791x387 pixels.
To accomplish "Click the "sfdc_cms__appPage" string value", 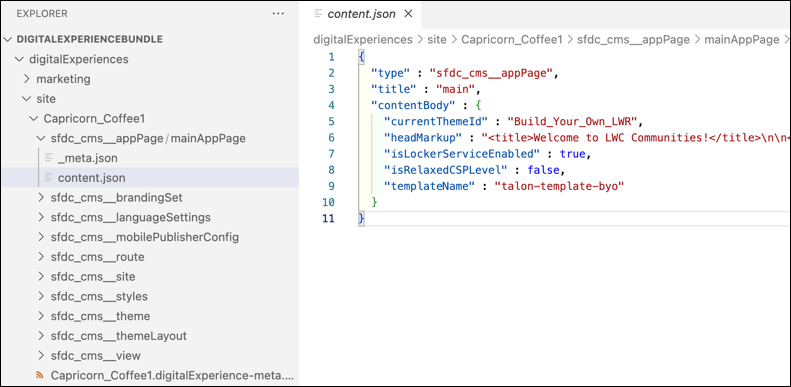I will pyautogui.click(x=492, y=73).
